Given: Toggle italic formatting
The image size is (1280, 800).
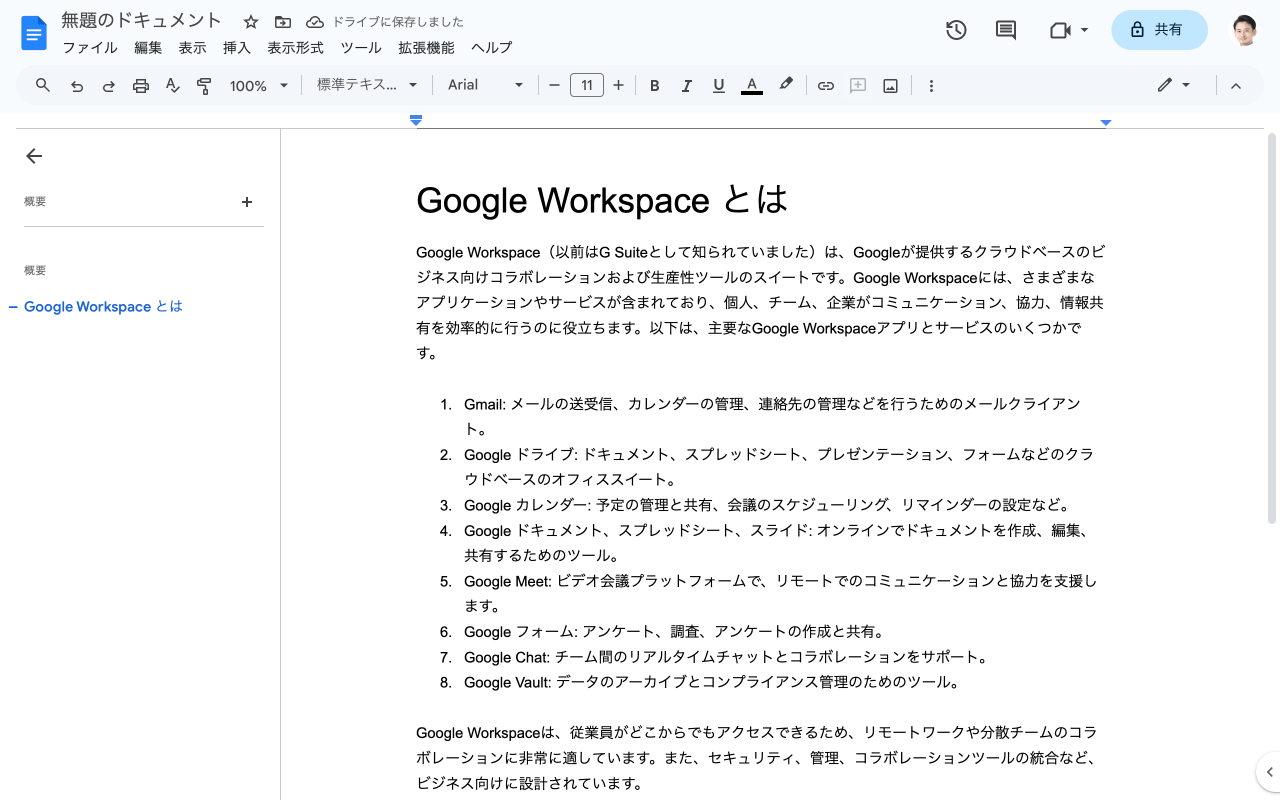Looking at the screenshot, I should click(687, 86).
